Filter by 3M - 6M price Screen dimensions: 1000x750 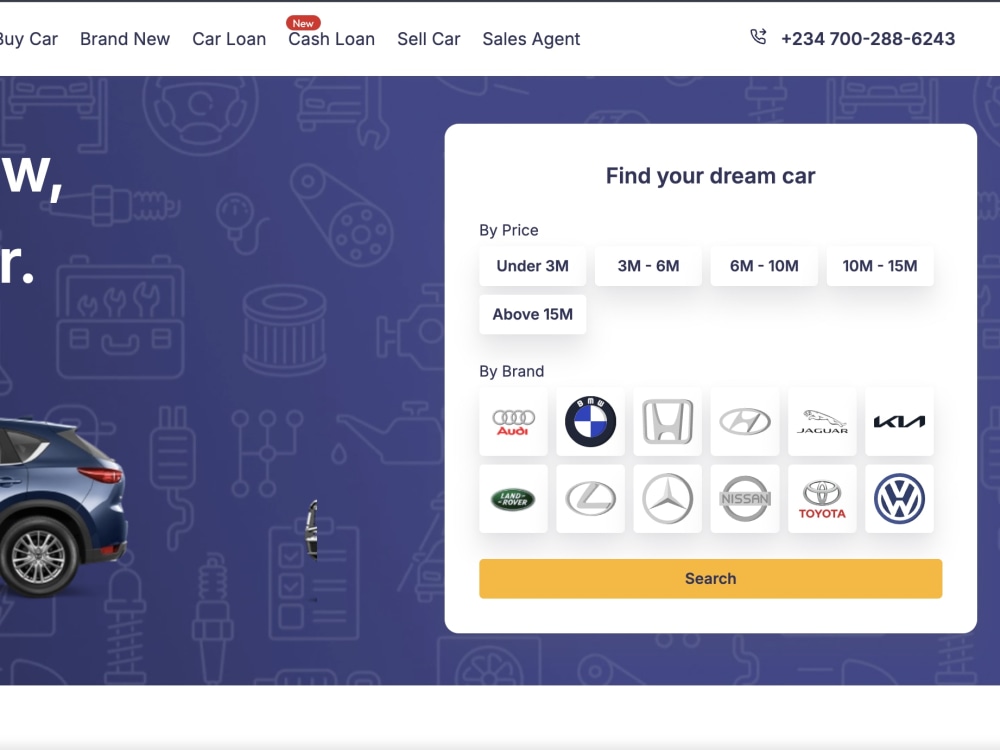coord(649,266)
